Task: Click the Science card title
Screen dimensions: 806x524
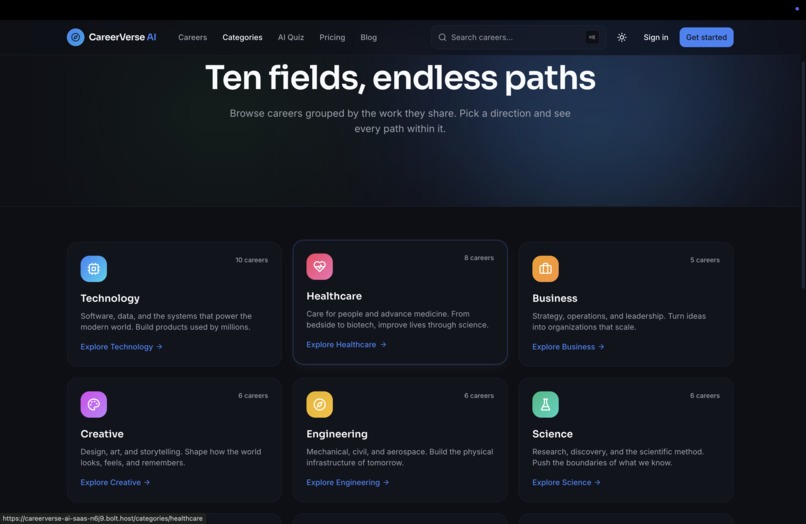Action: pos(552,434)
